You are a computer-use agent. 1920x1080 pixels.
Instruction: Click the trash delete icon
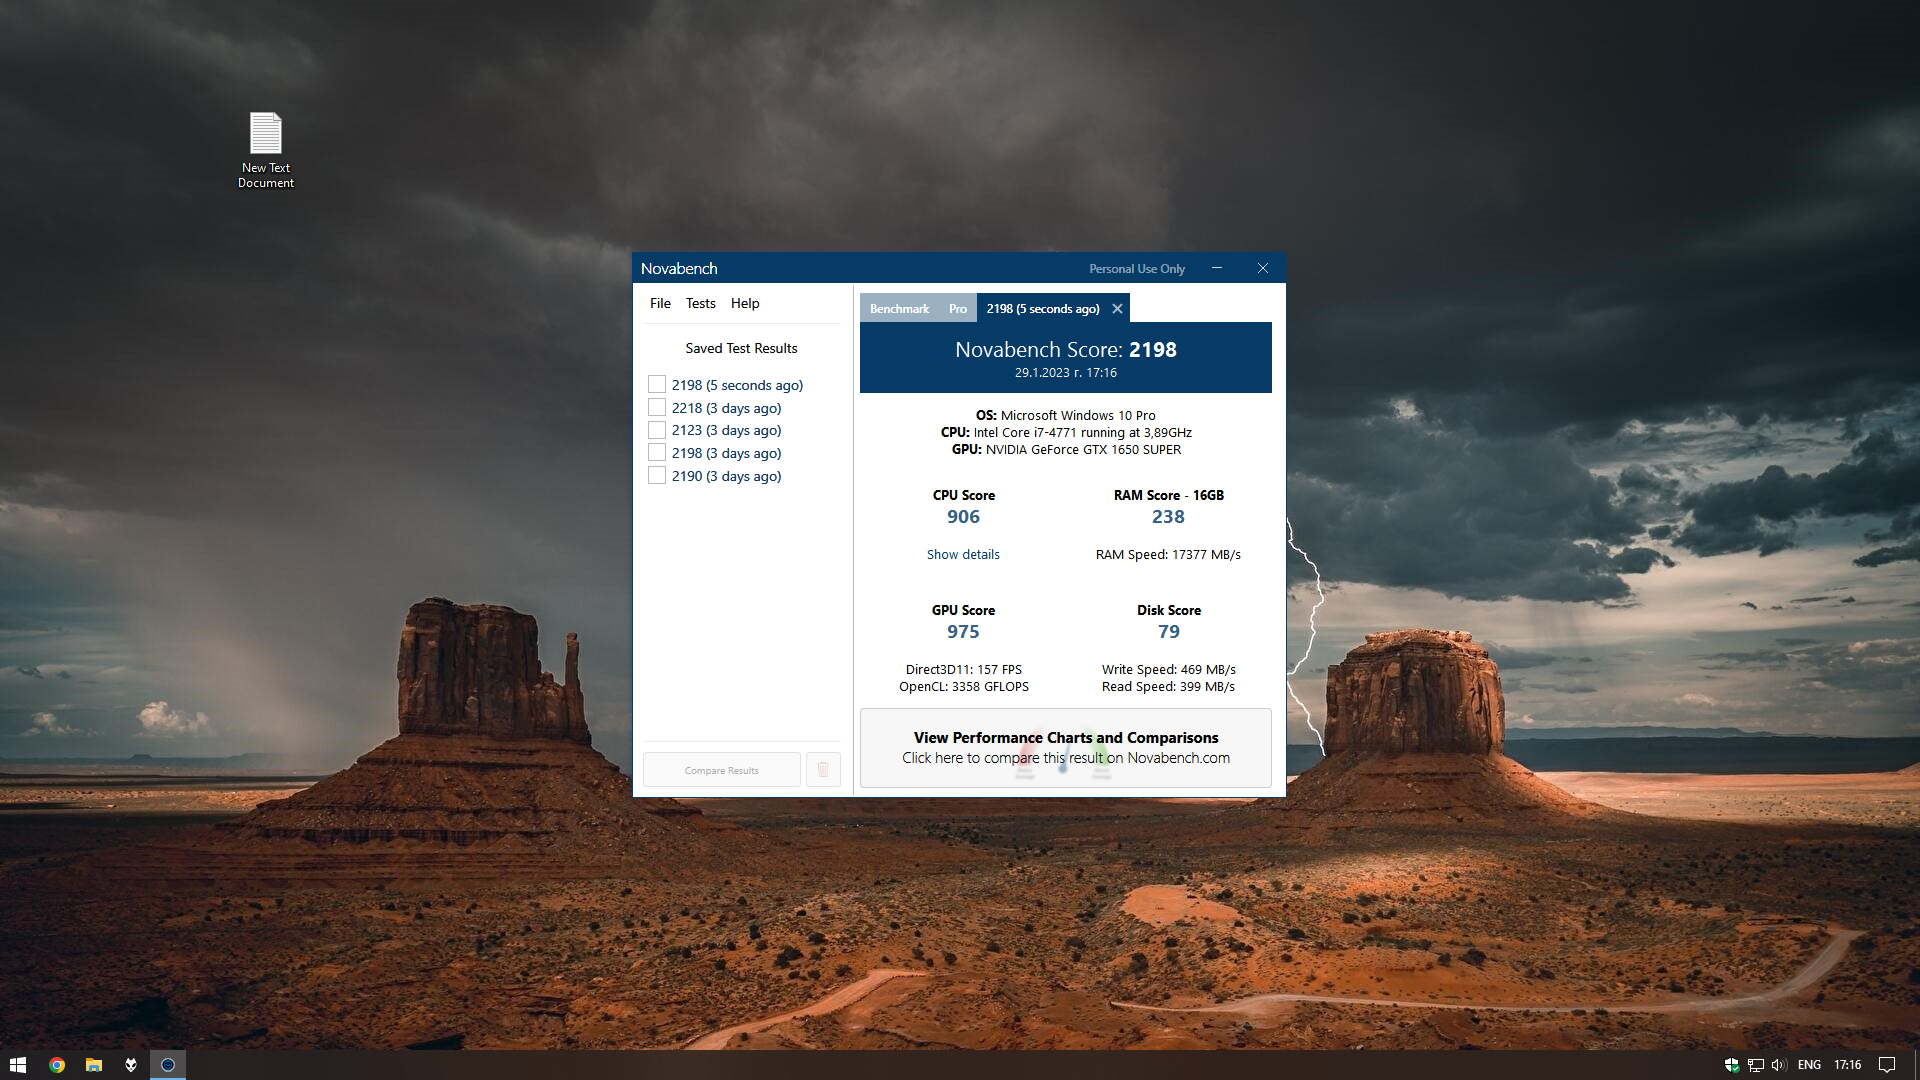tap(823, 770)
